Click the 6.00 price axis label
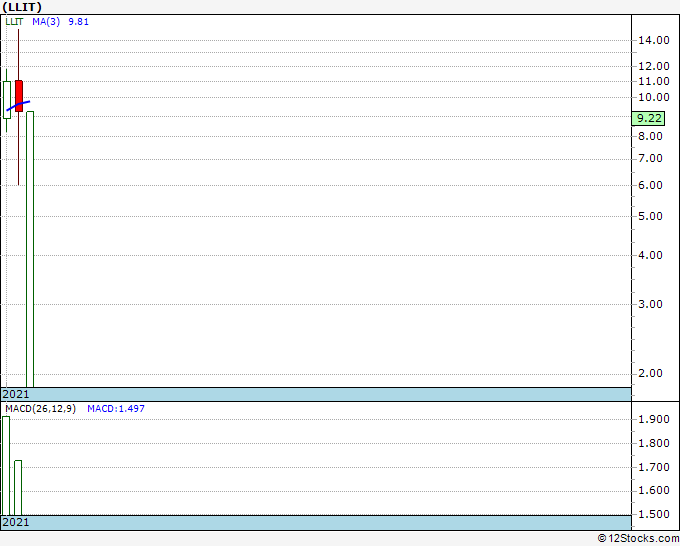Viewport: 680px width, 546px height. tap(650, 185)
